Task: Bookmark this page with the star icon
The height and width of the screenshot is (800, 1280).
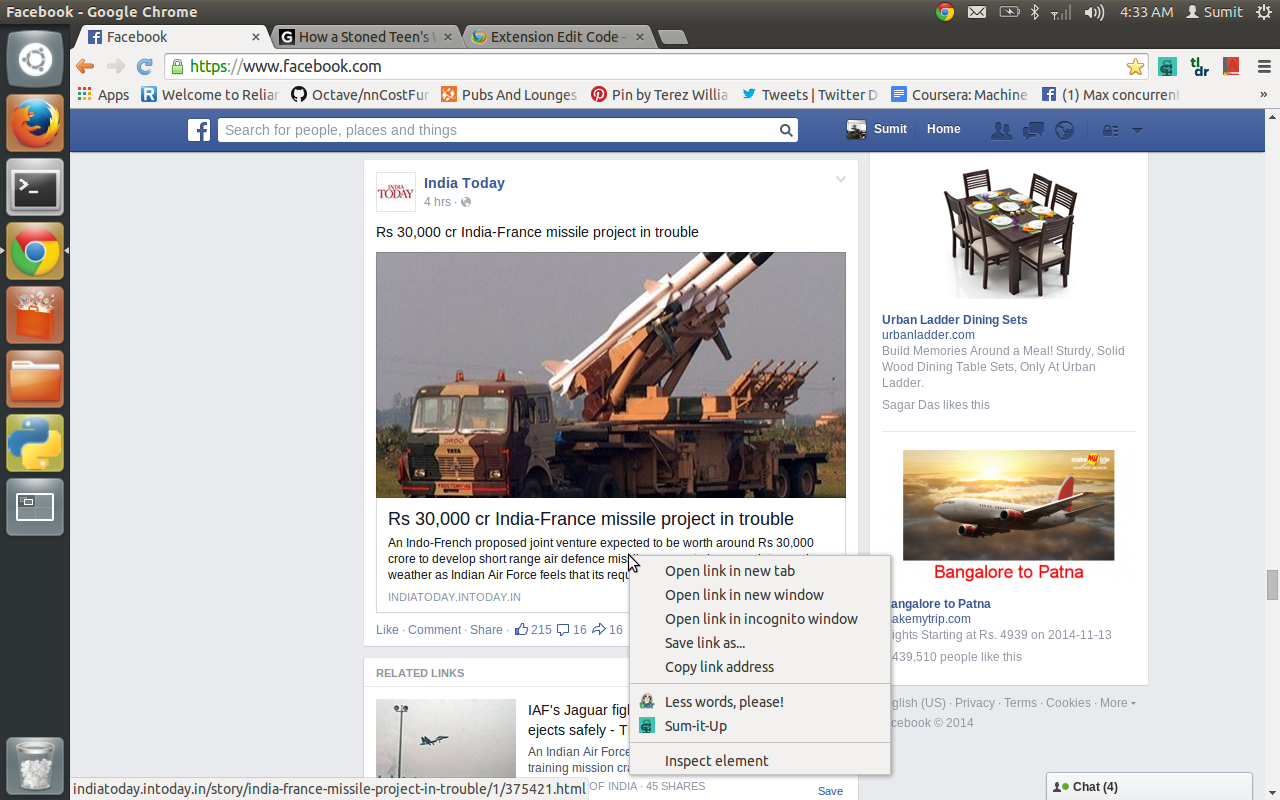Action: pos(1135,67)
